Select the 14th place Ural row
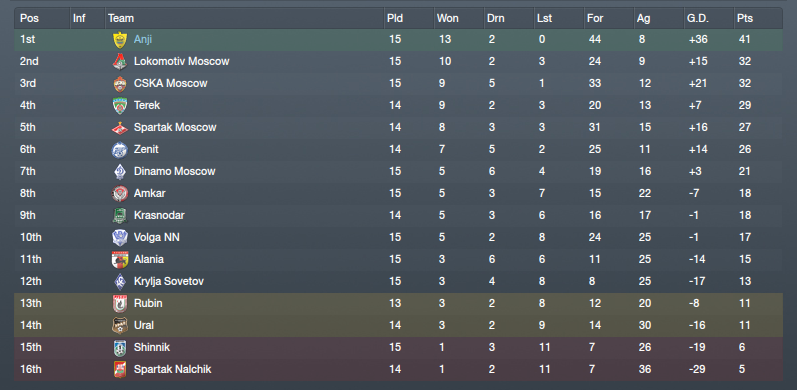 pyautogui.click(x=398, y=325)
